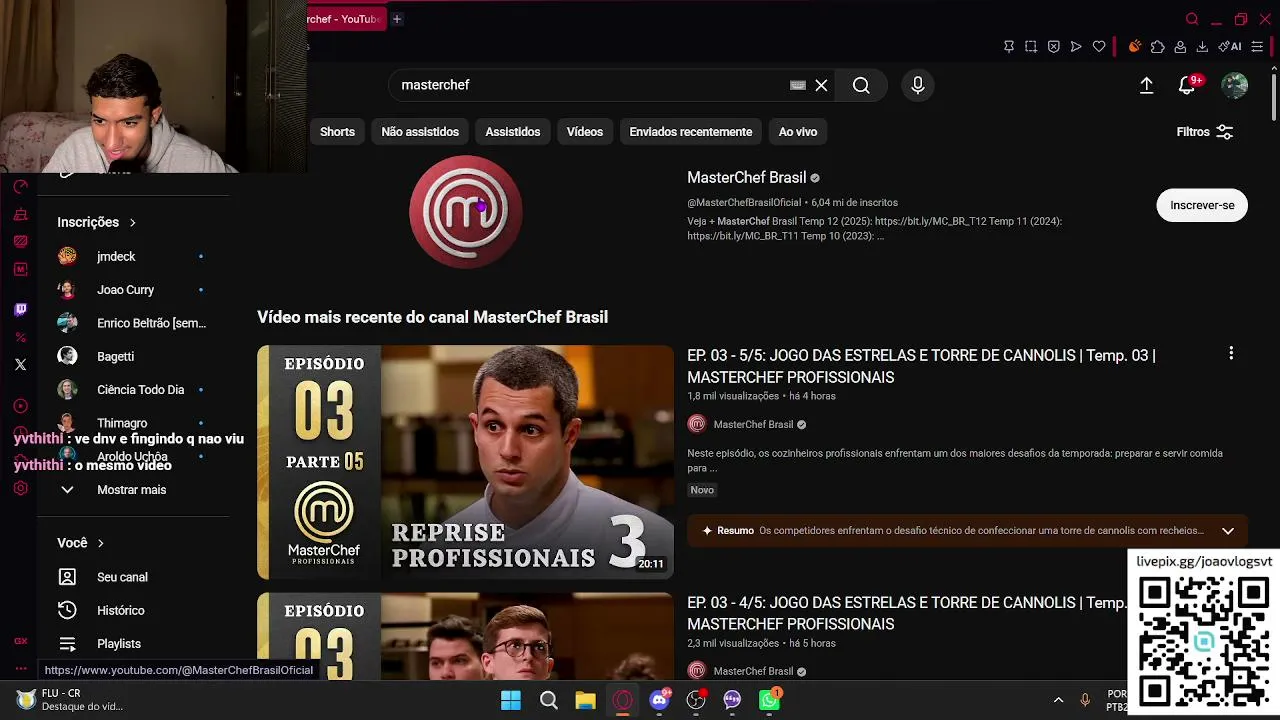Expand the Resumo summary chevron
Viewport: 1280px width, 720px height.
[x=1228, y=531]
